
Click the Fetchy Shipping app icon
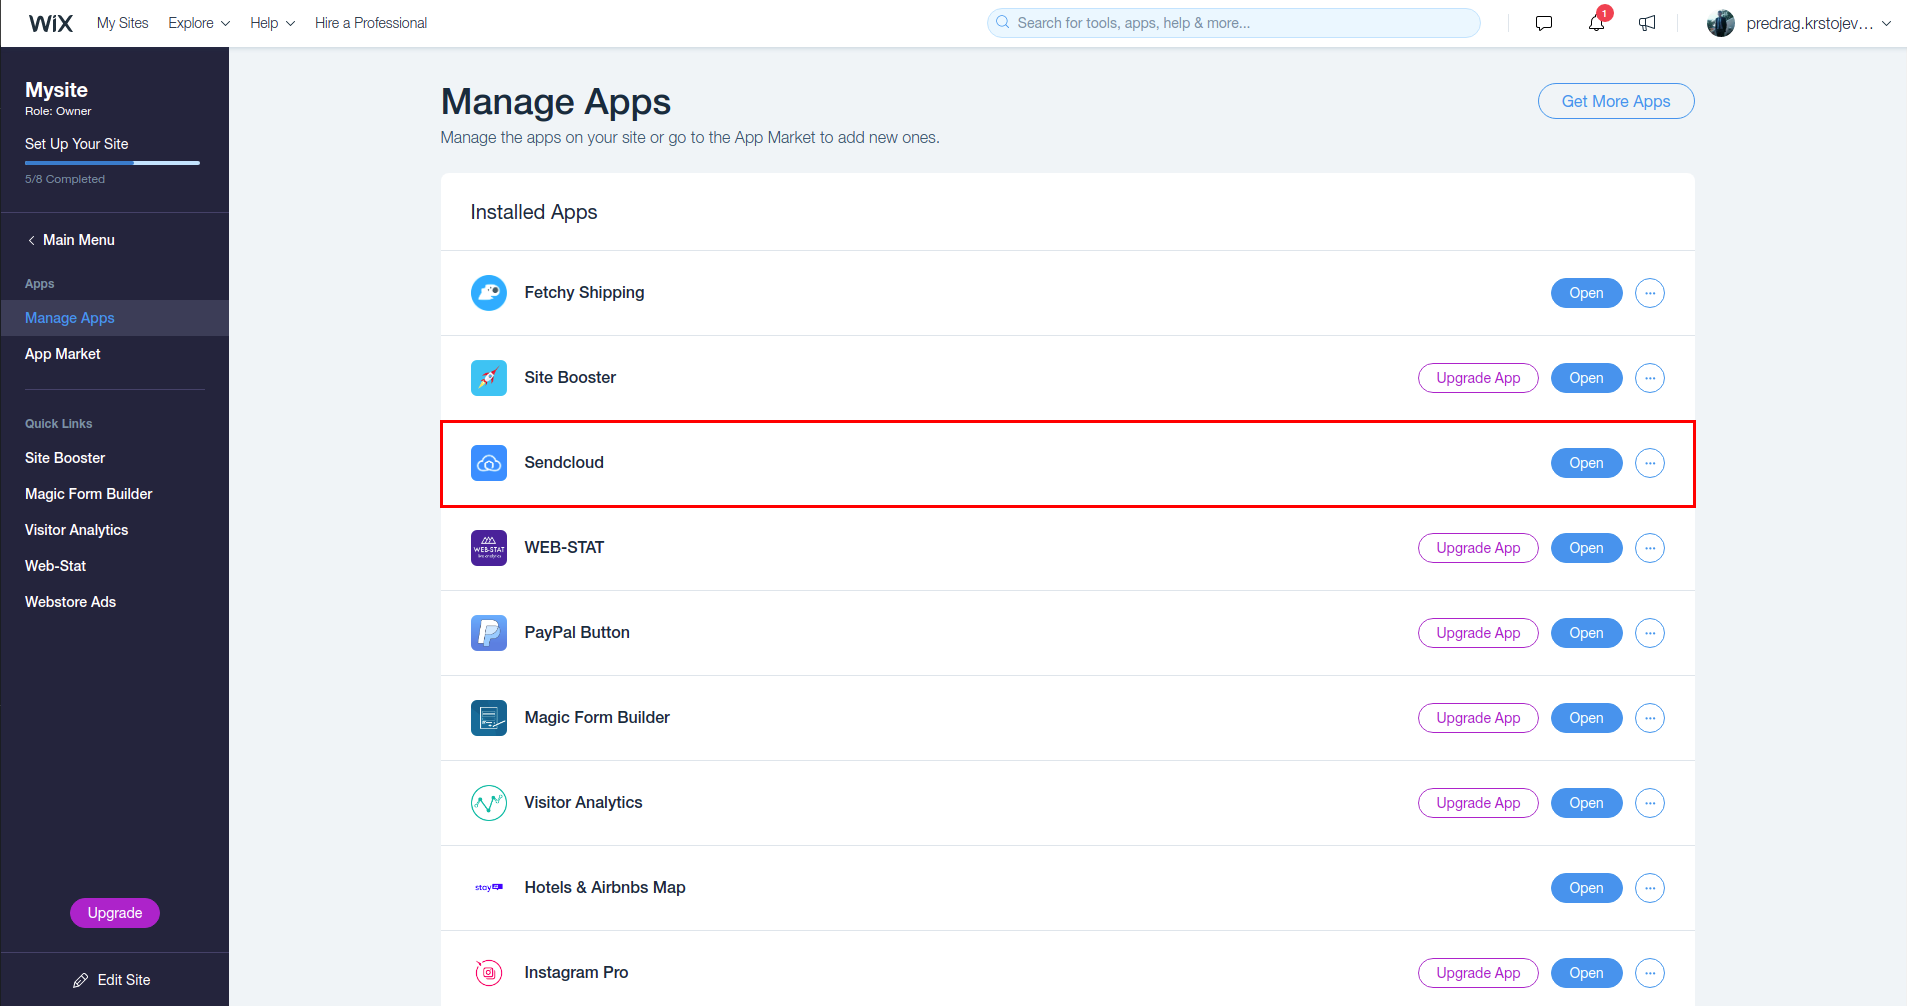tap(489, 293)
